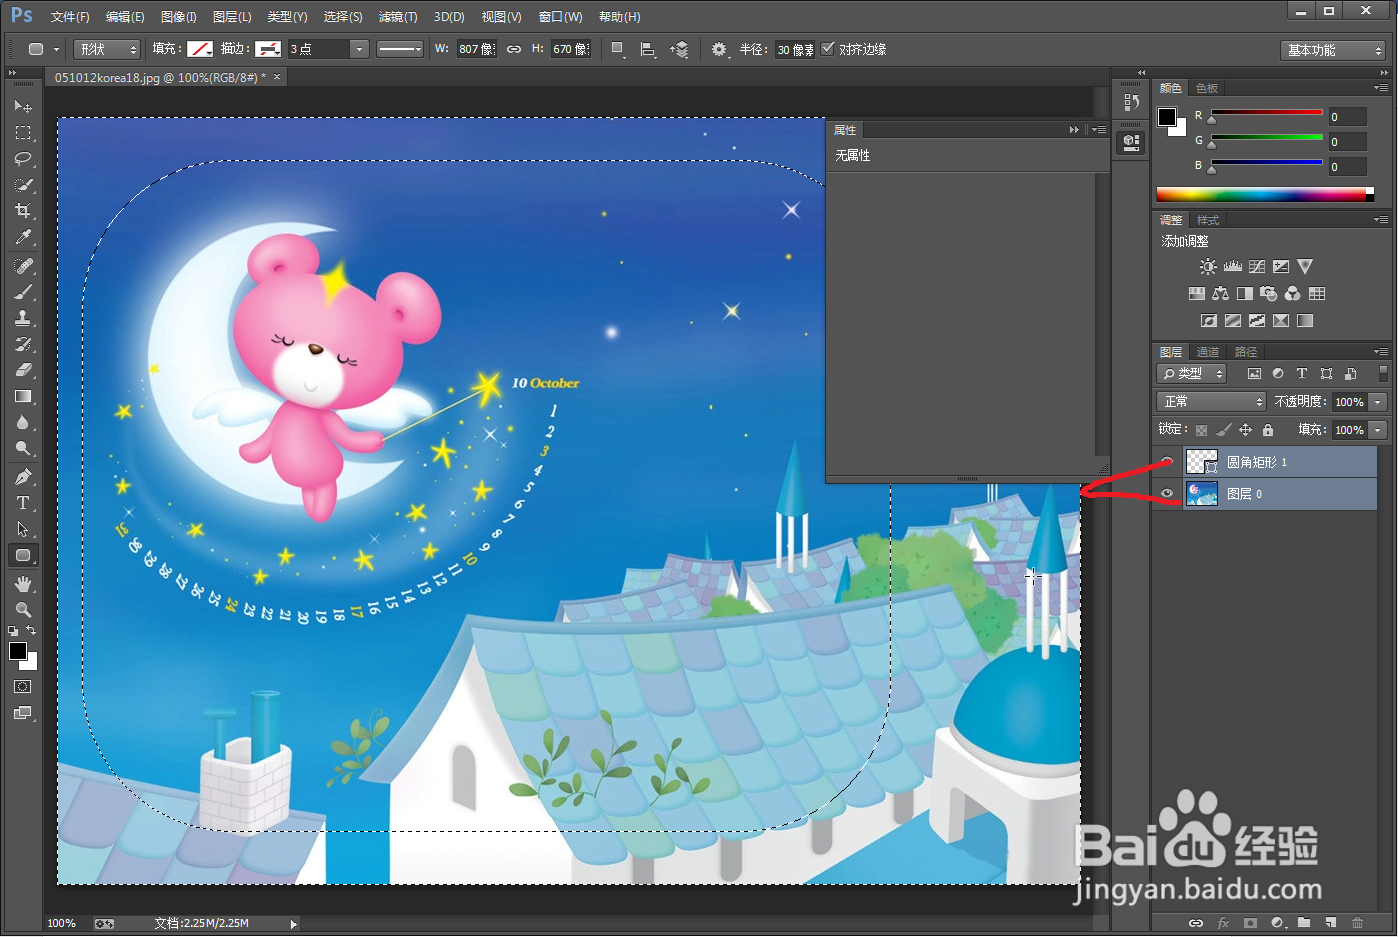The image size is (1398, 937).
Task: Open the 不透明度 opacity dropdown arrow
Action: 1378,402
